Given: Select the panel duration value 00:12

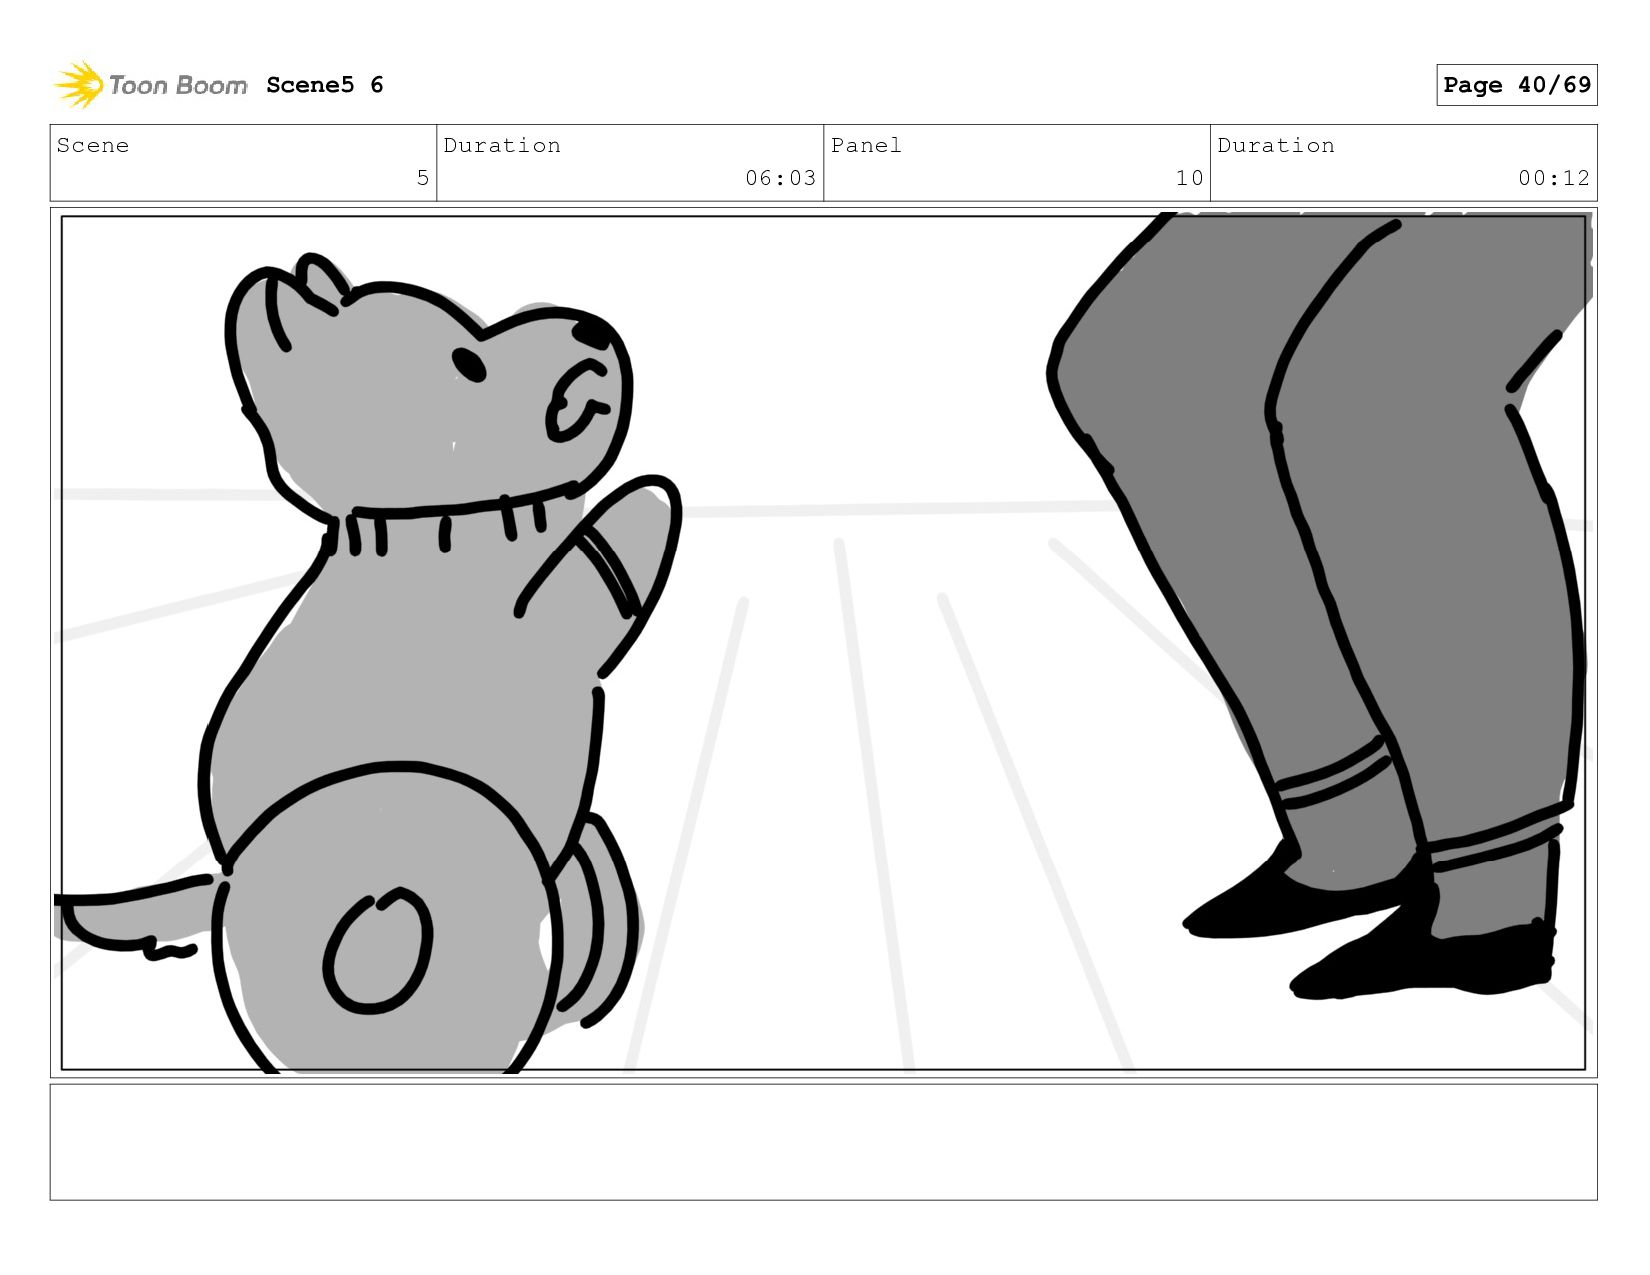Looking at the screenshot, I should pos(1553,178).
